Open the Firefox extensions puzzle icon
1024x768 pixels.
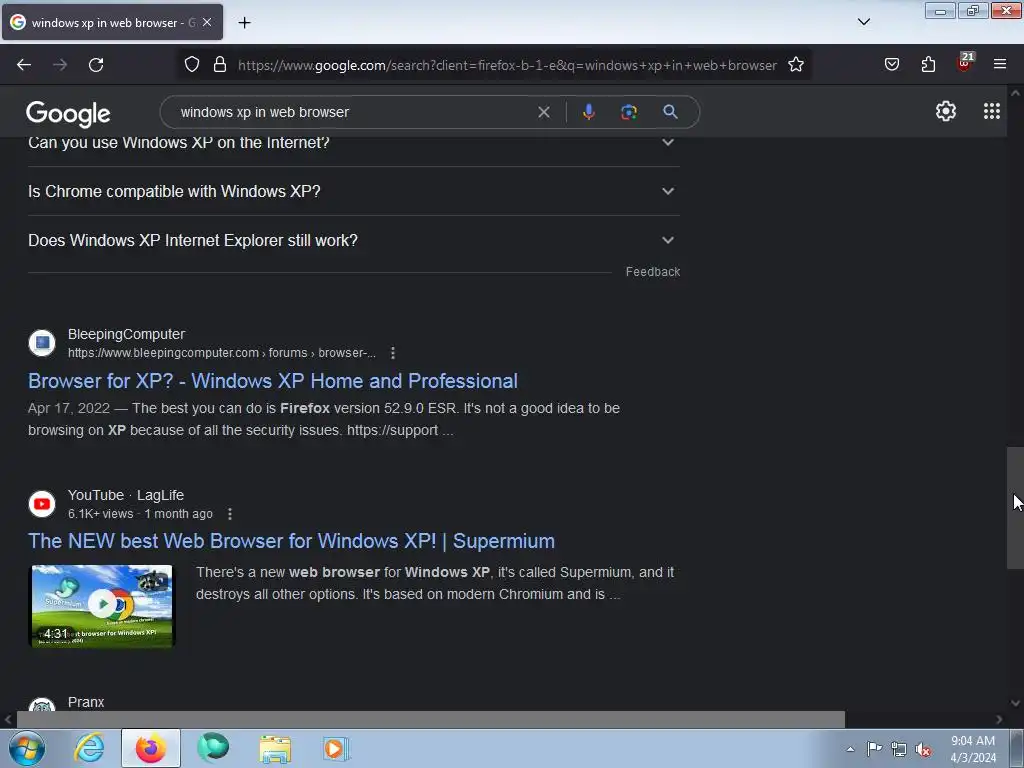(928, 64)
